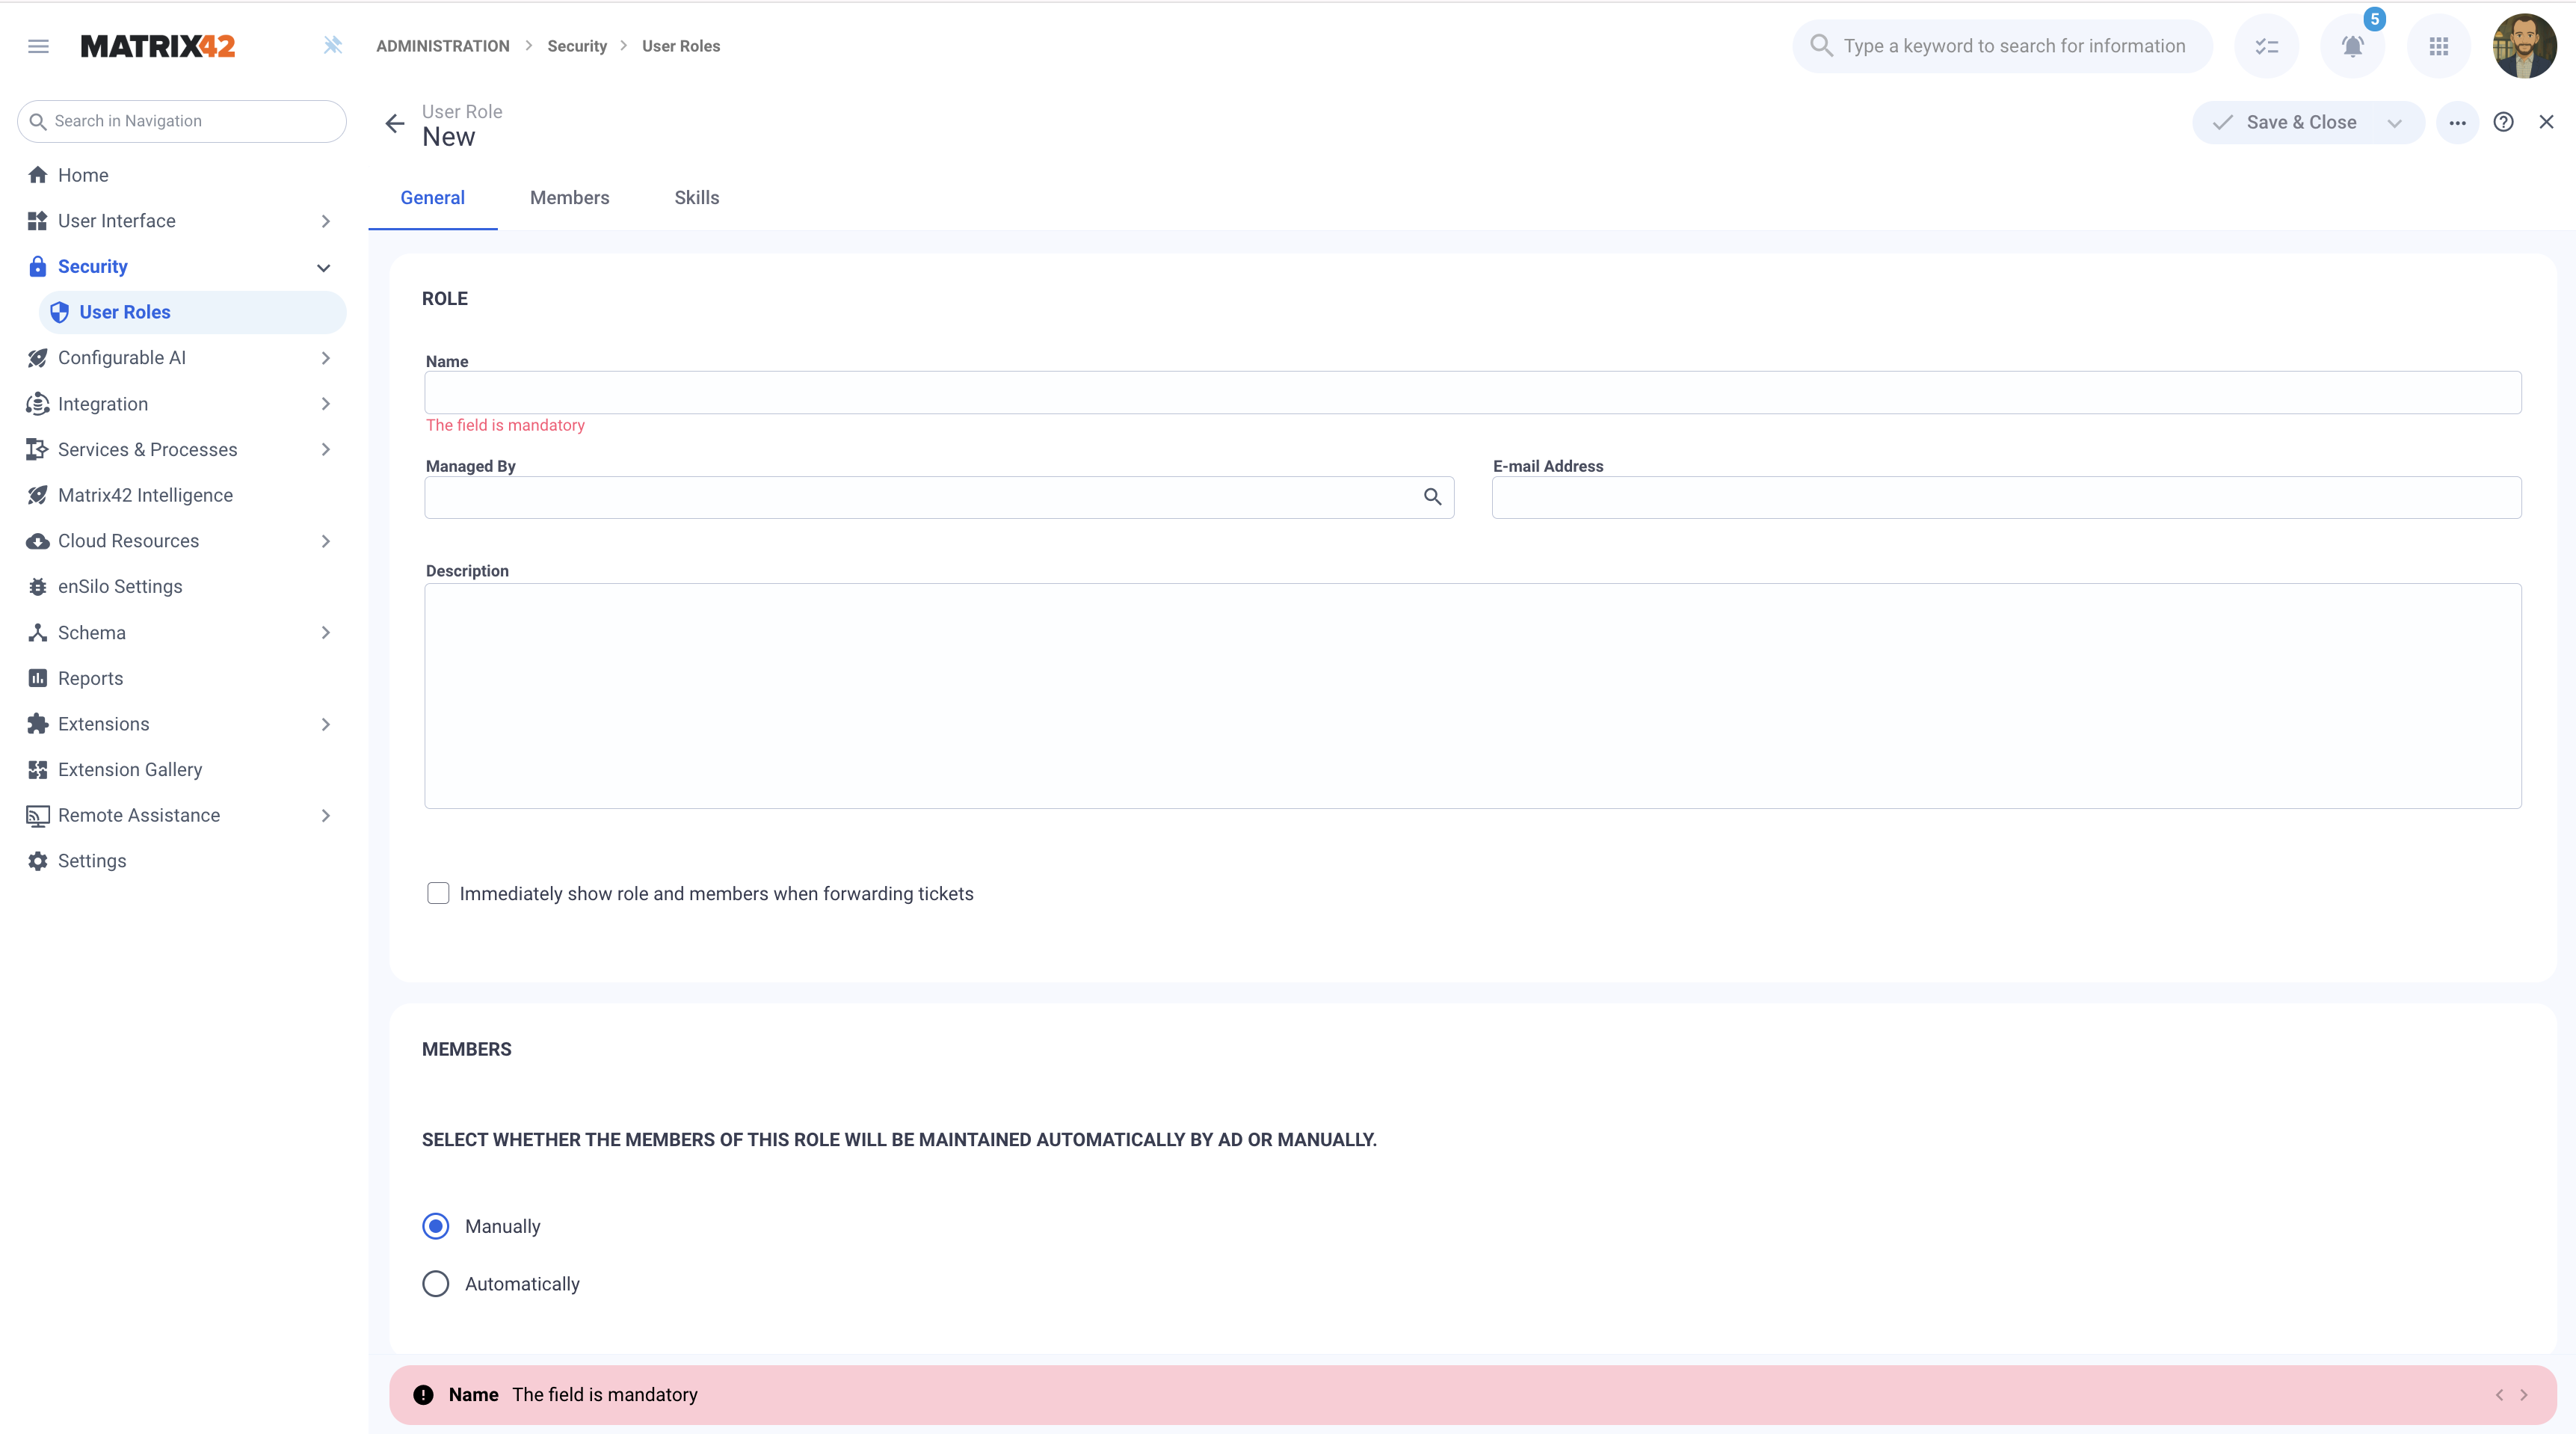Viewport: 2576px width, 1434px height.
Task: Click the back arrow beside User Role
Action: coord(395,123)
